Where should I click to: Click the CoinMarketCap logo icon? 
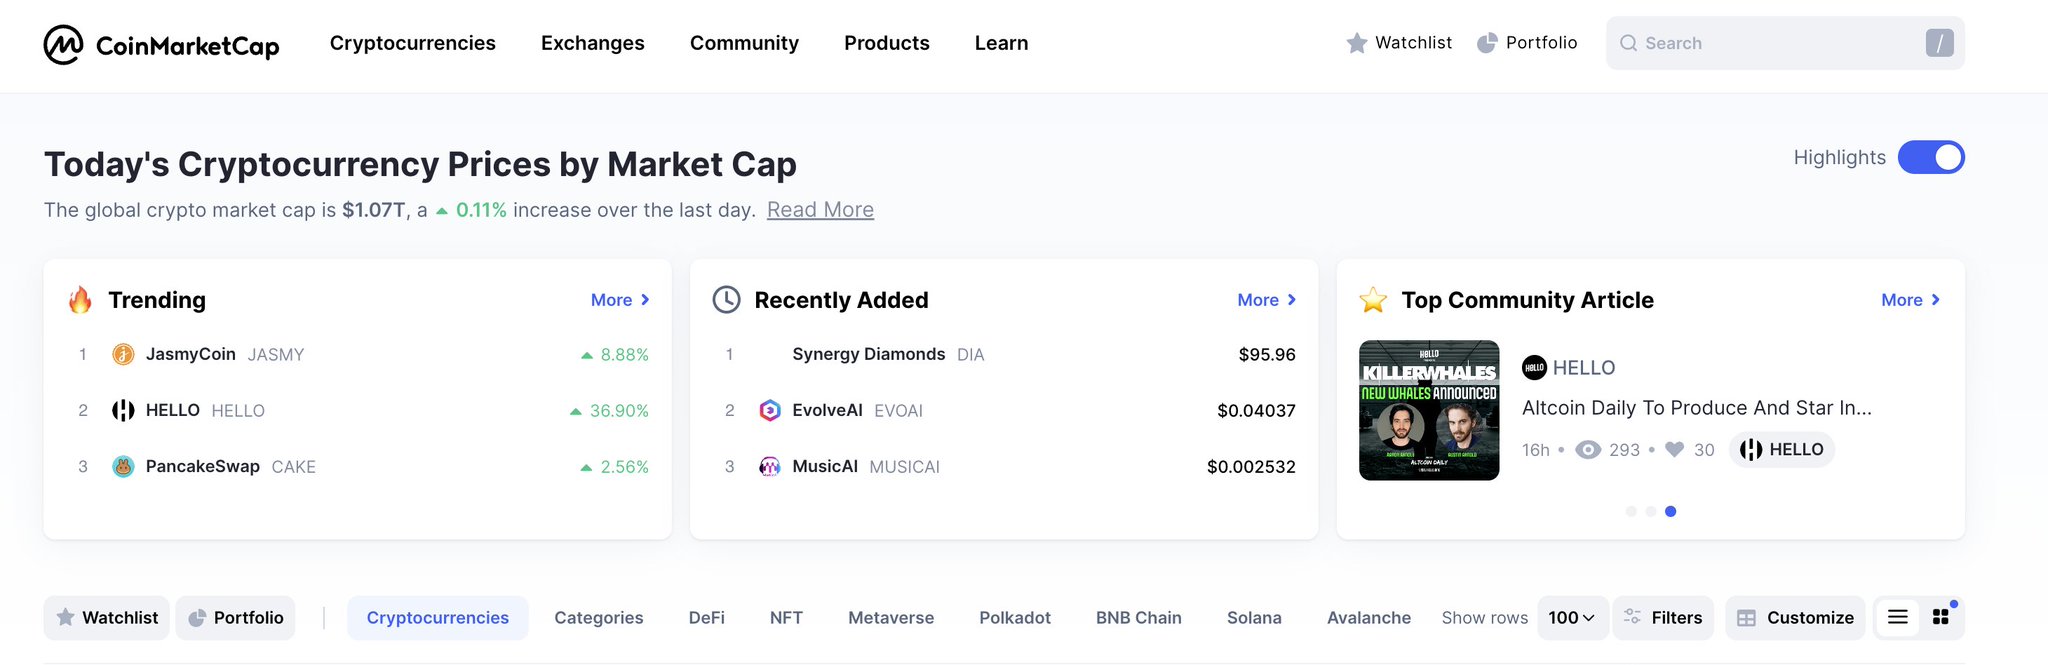(63, 44)
